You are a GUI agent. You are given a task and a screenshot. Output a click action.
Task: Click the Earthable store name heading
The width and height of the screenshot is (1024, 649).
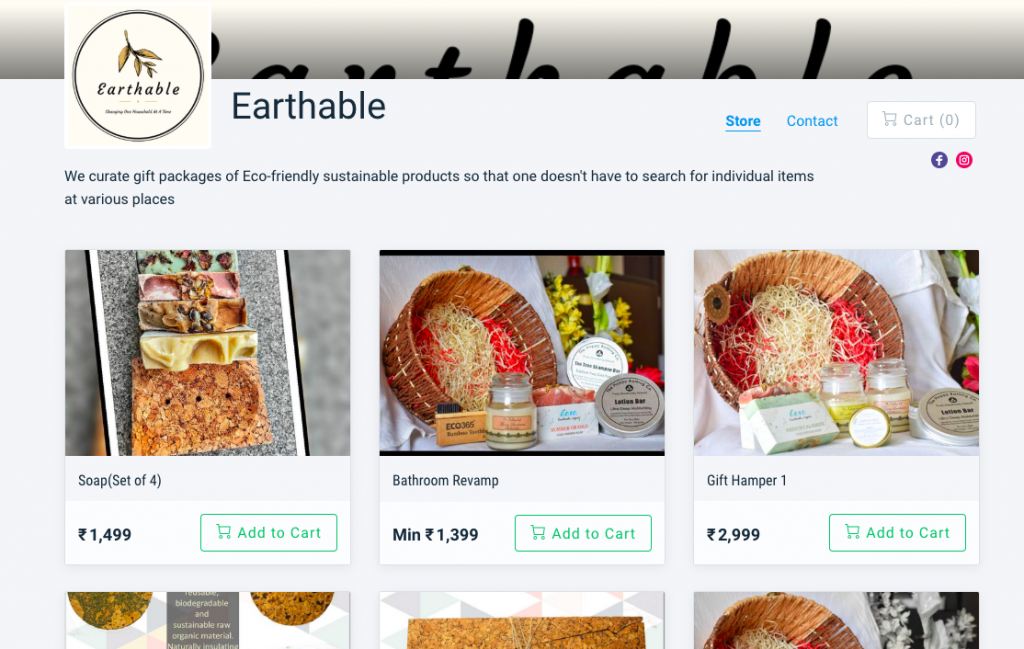308,106
